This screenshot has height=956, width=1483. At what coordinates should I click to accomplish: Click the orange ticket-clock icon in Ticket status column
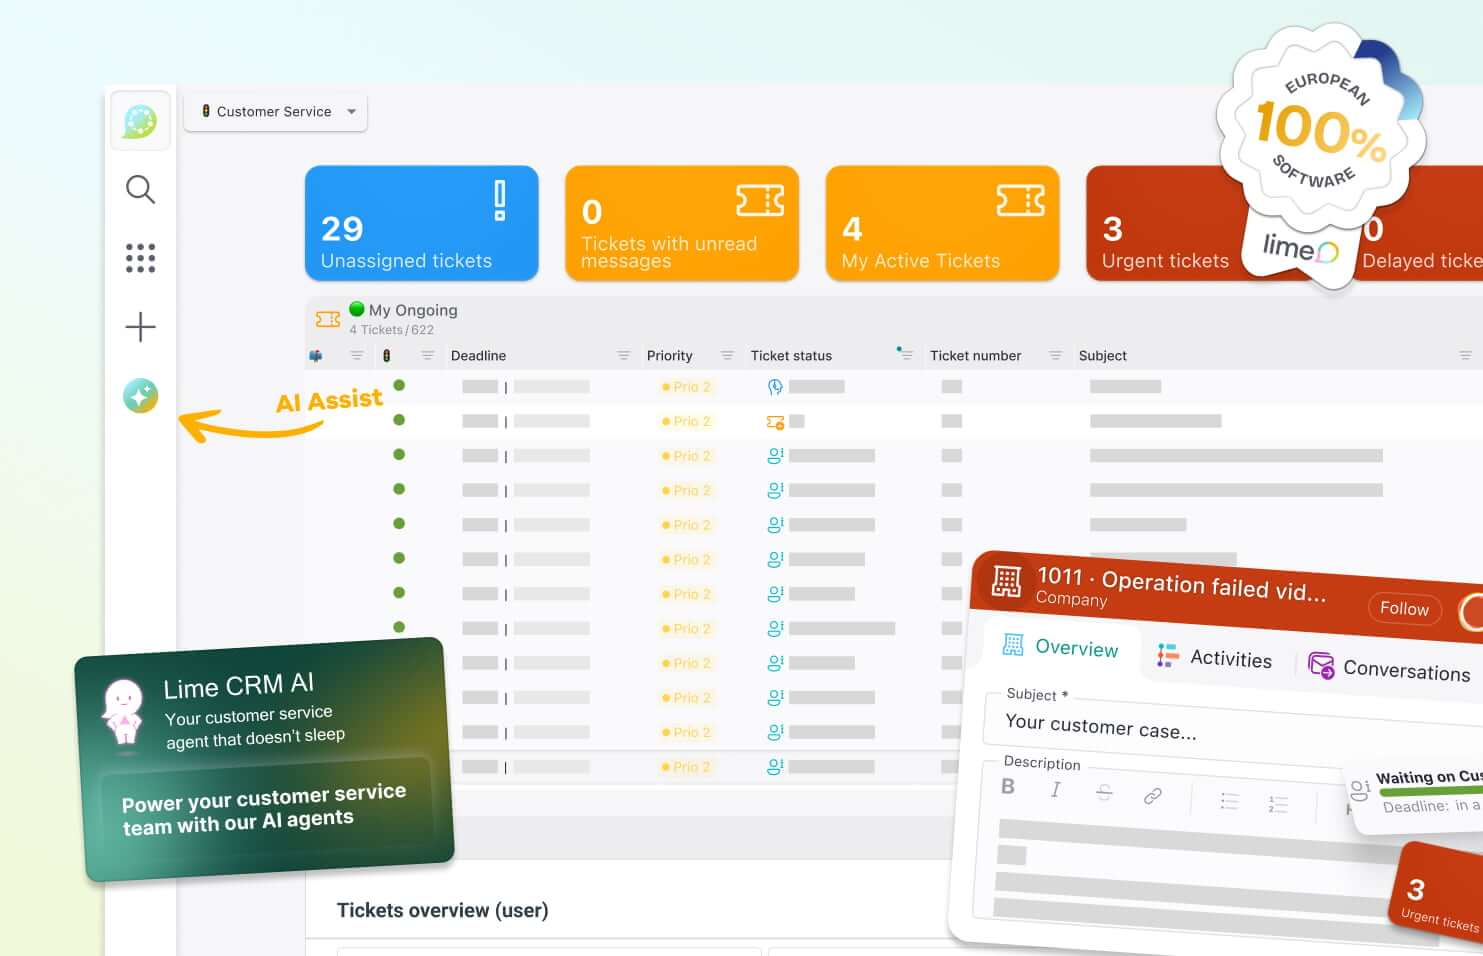[775, 422]
